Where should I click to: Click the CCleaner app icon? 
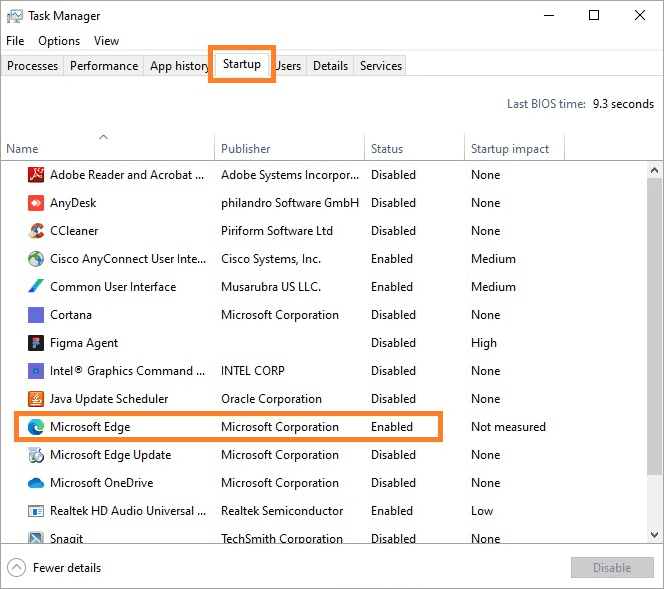pyautogui.click(x=35, y=231)
